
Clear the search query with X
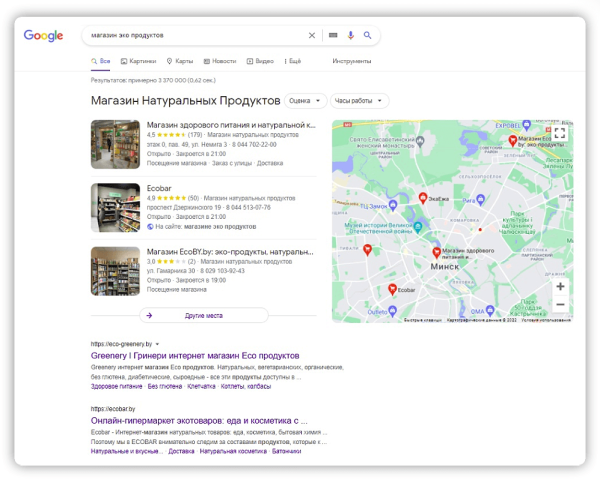pyautogui.click(x=312, y=35)
